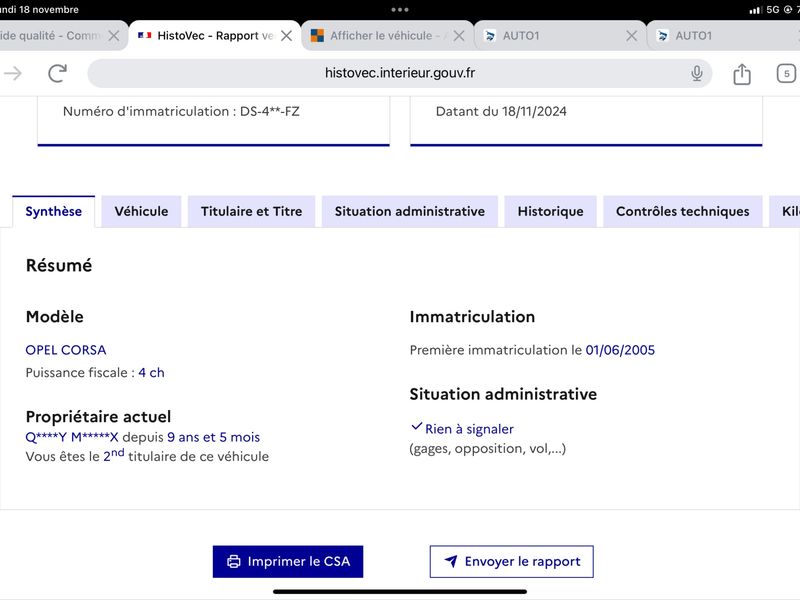This screenshot has height=600, width=800.
Task: Click the paper-plane icon in Envoyer button
Action: (x=451, y=561)
